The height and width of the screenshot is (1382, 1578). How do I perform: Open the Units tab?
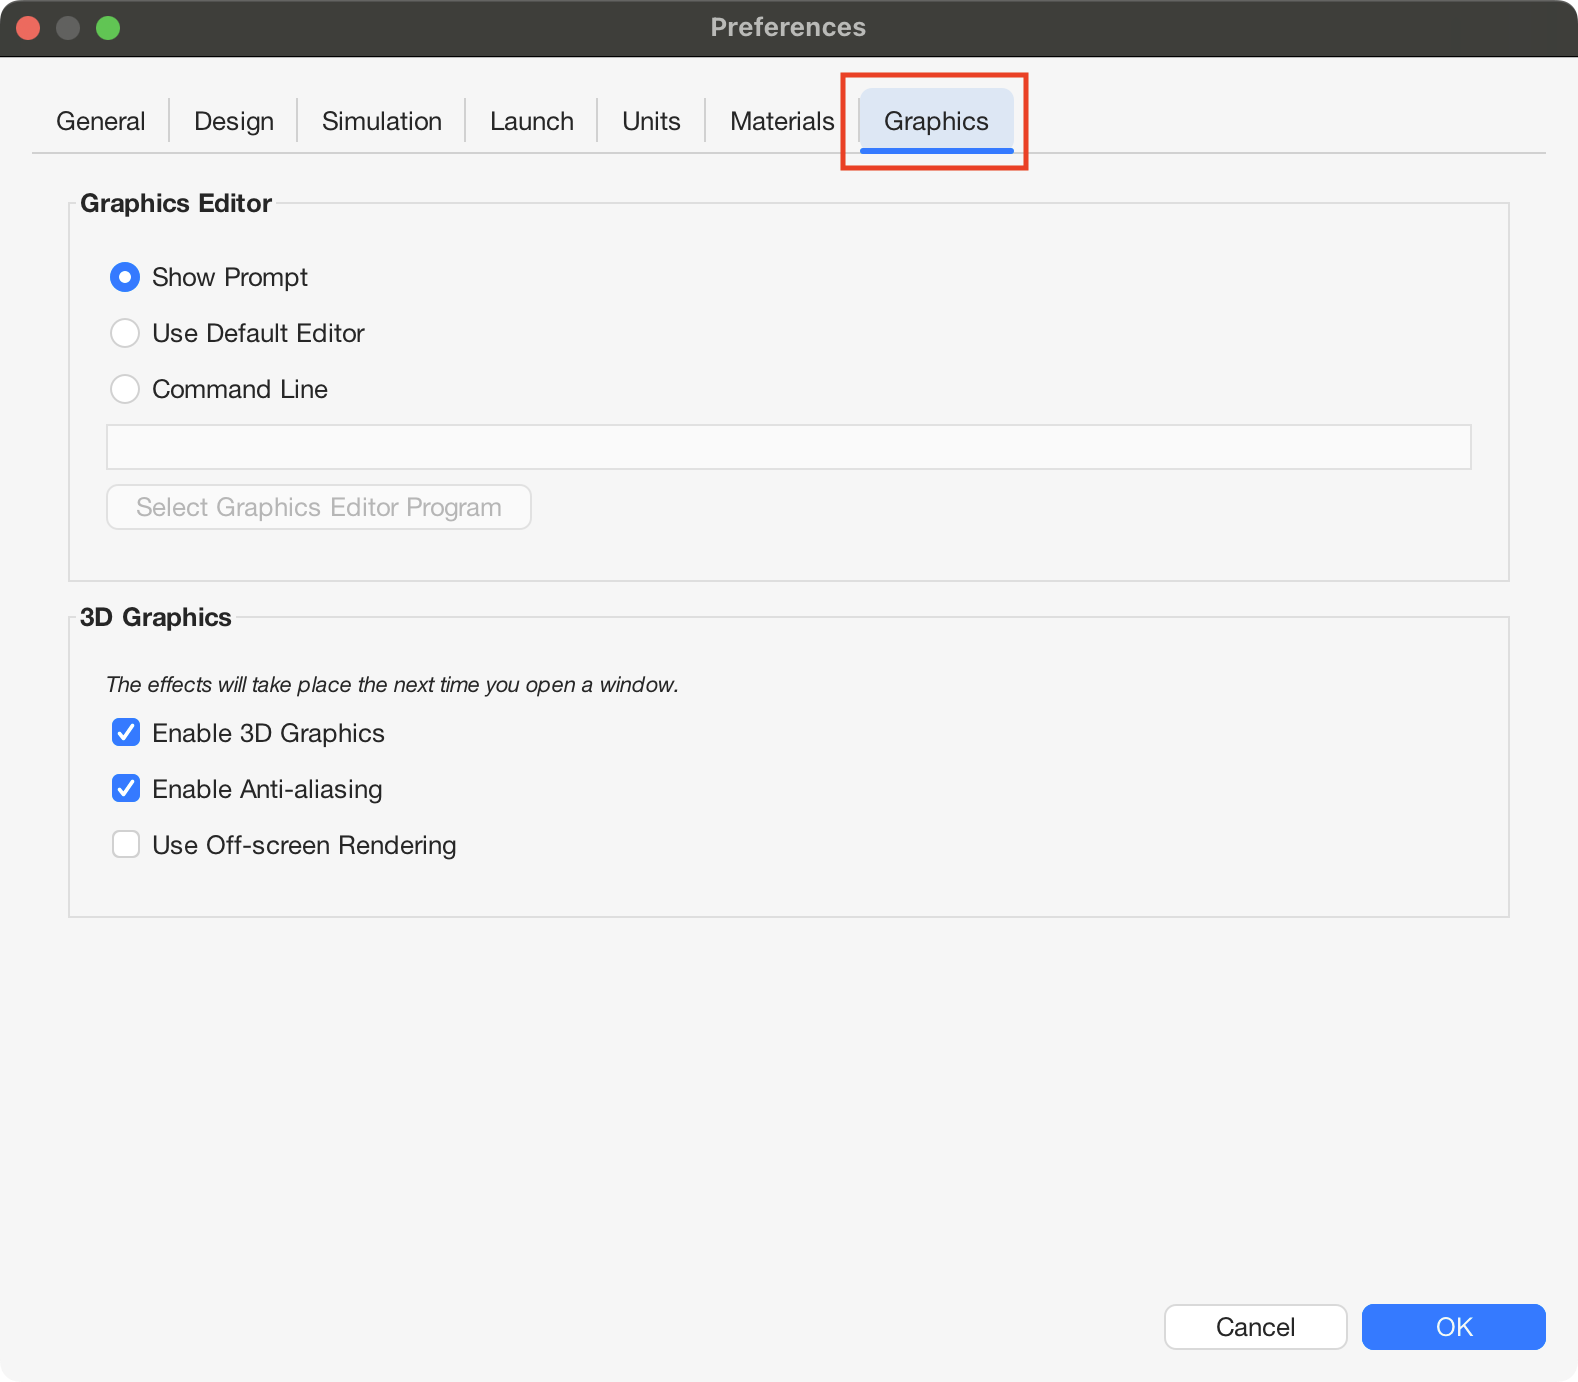click(651, 121)
